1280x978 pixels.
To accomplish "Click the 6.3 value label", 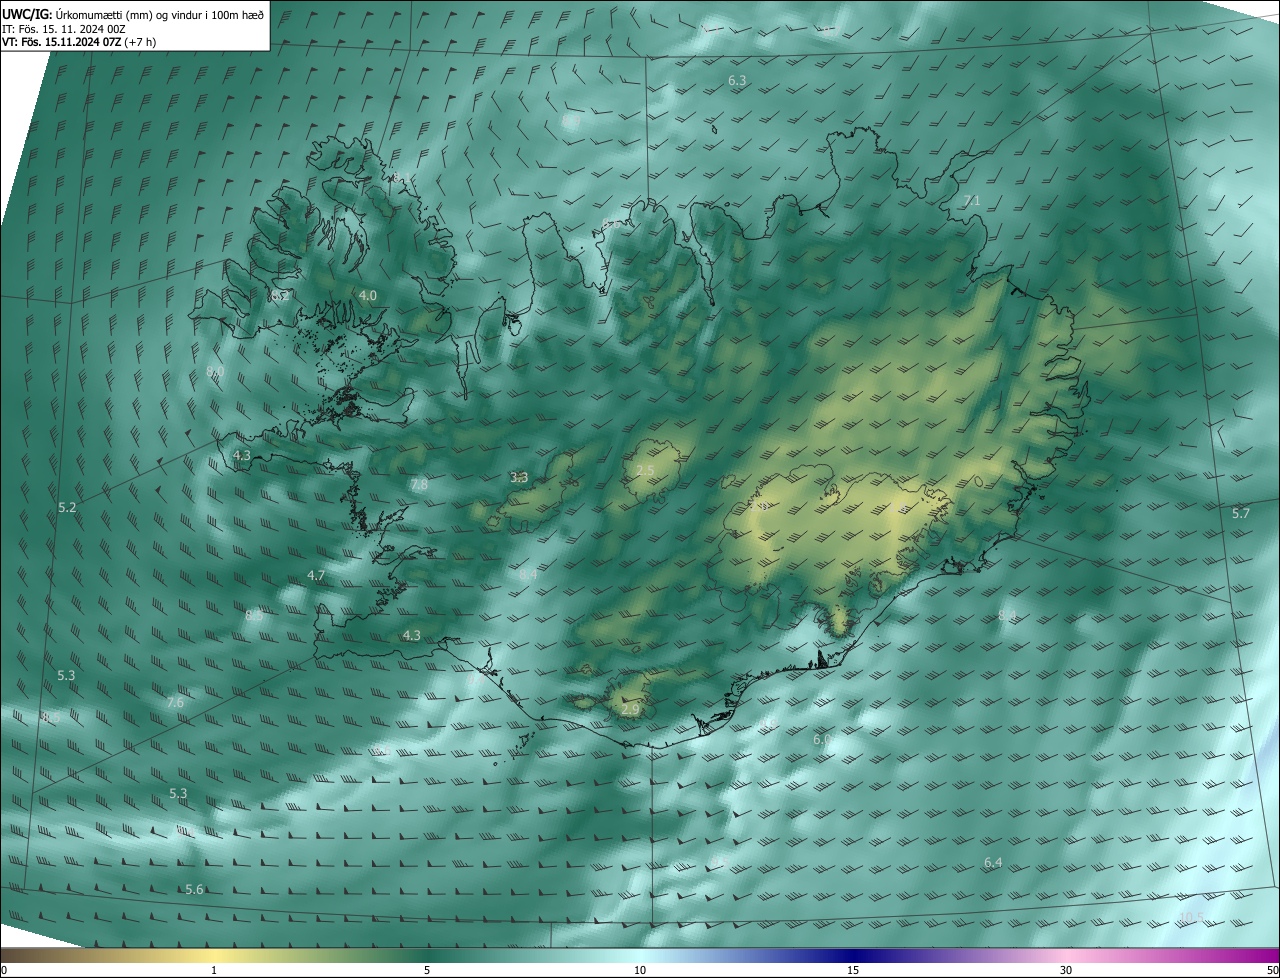I will [737, 79].
